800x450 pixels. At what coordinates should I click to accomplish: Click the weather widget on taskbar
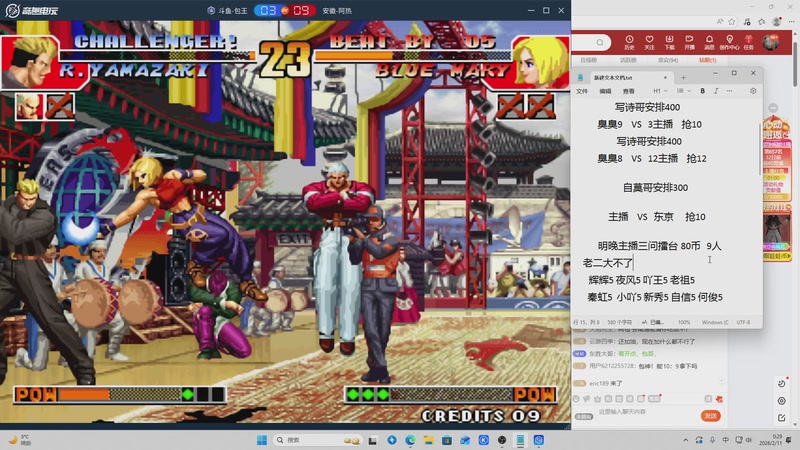[20, 440]
